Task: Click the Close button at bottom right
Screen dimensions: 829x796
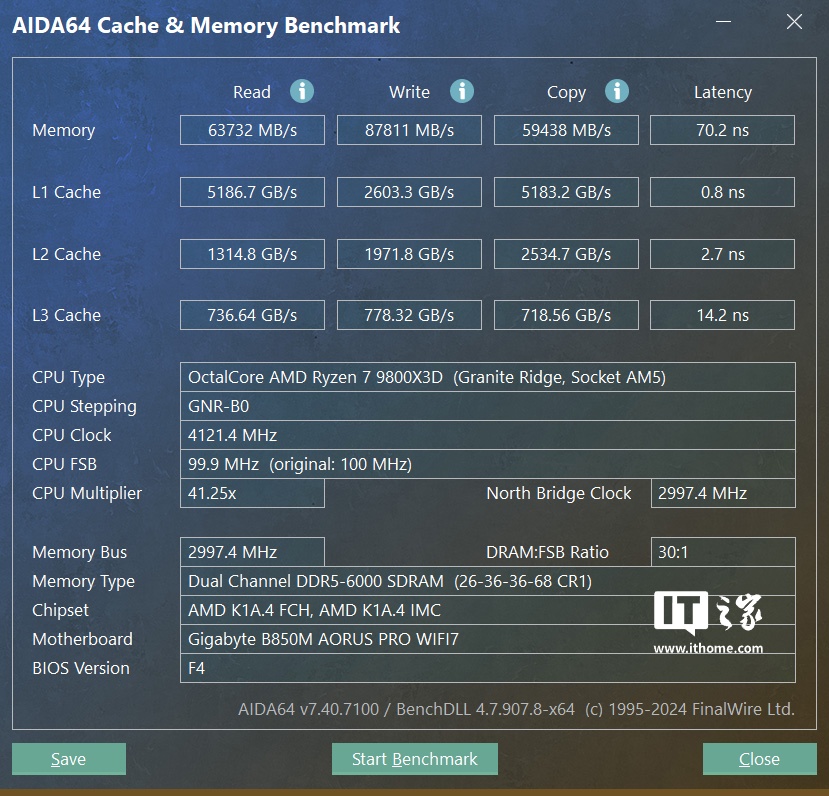Action: click(x=759, y=759)
